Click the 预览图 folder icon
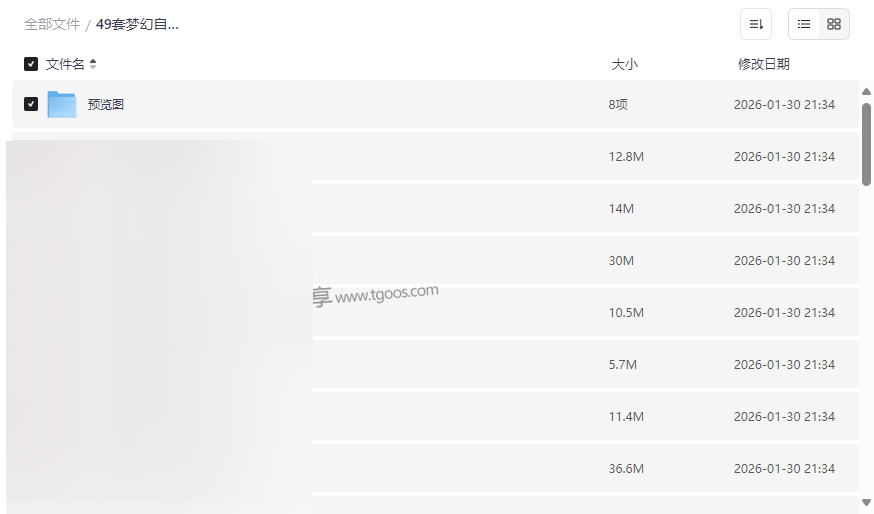The width and height of the screenshot is (874, 514). tap(62, 104)
